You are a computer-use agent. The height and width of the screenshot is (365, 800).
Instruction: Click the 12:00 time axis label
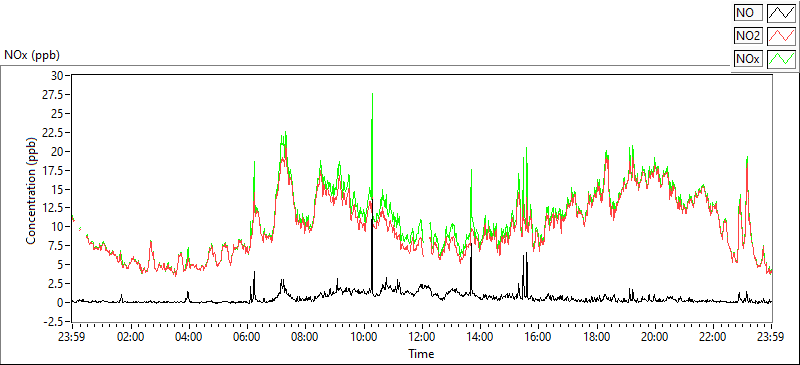[422, 337]
